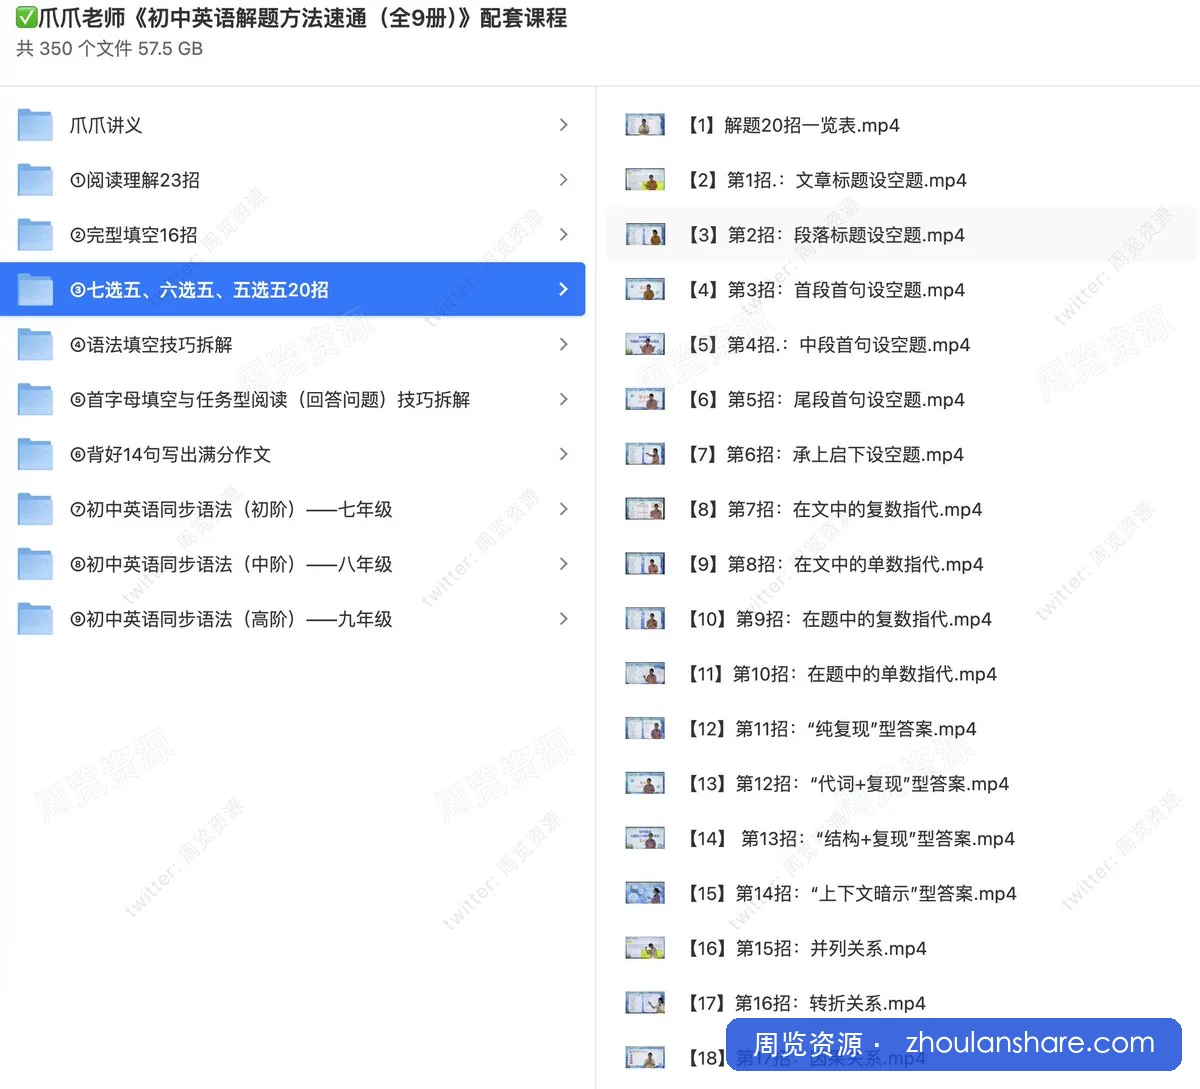Select the ①阅读理解23招 folder icon
Image resolution: width=1200 pixels, height=1089 pixels.
[35, 180]
